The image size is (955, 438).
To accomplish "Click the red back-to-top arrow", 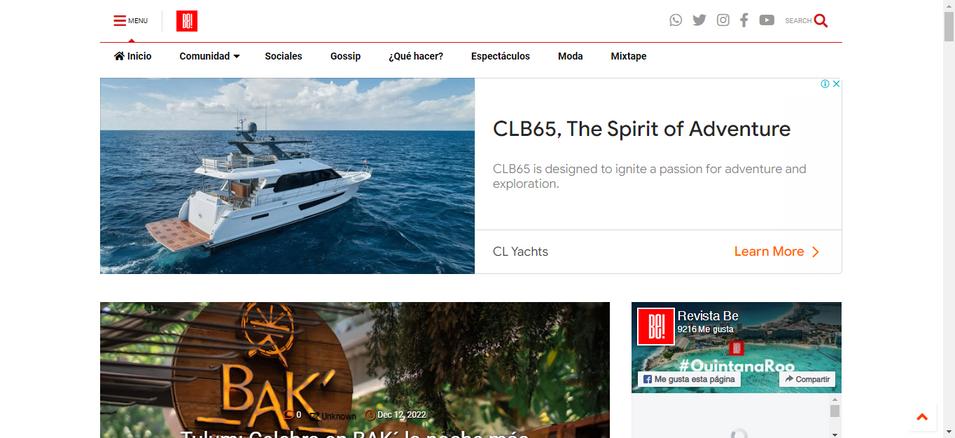I will (x=922, y=417).
